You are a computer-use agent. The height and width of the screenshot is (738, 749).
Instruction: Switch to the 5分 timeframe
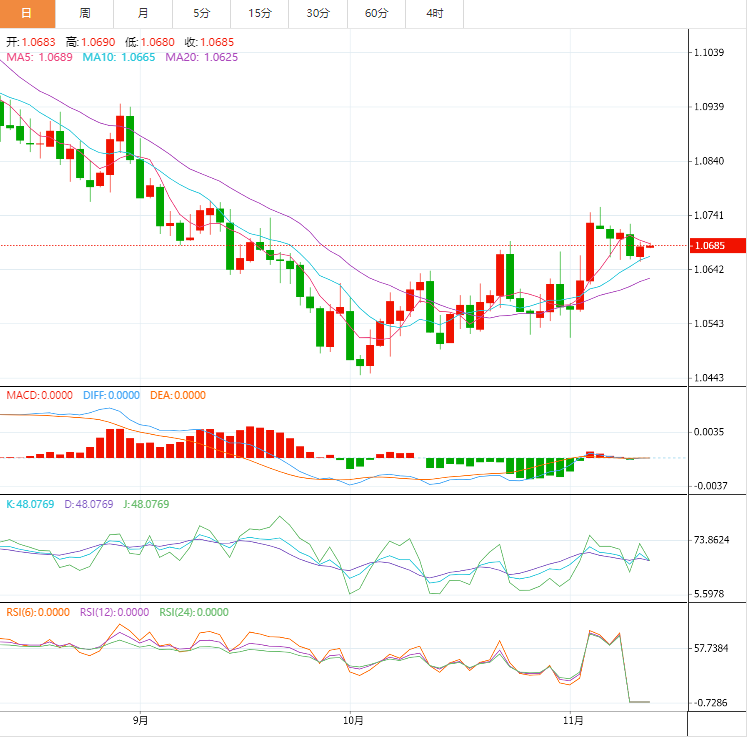tap(202, 13)
